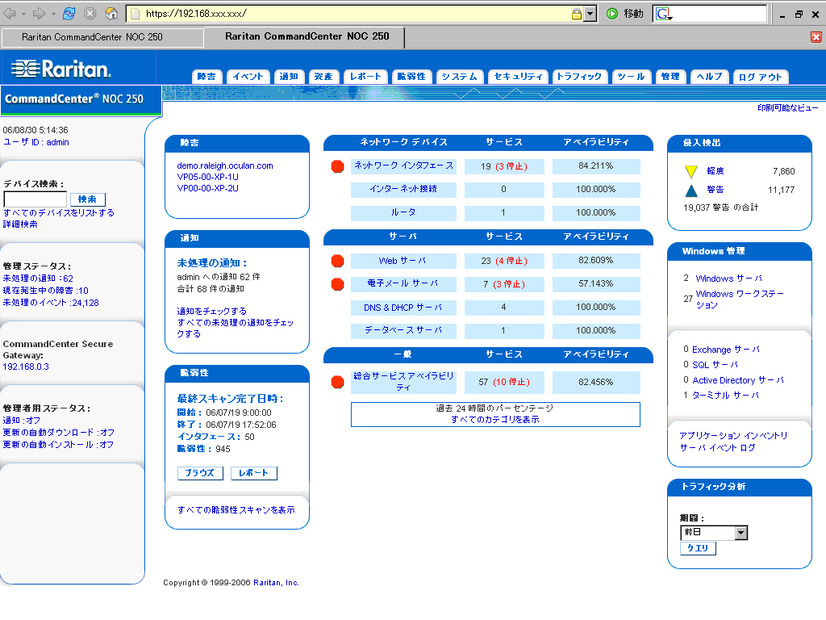Click the blue triangle 警告 intrusion icon
This screenshot has width=826, height=620.
(691, 190)
